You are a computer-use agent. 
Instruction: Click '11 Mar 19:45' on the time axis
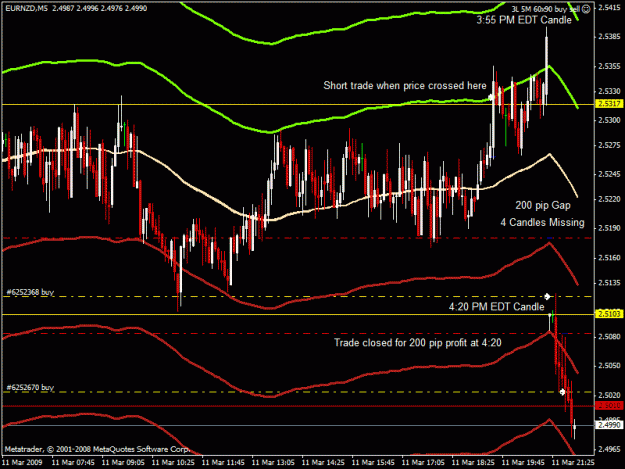click(523, 463)
